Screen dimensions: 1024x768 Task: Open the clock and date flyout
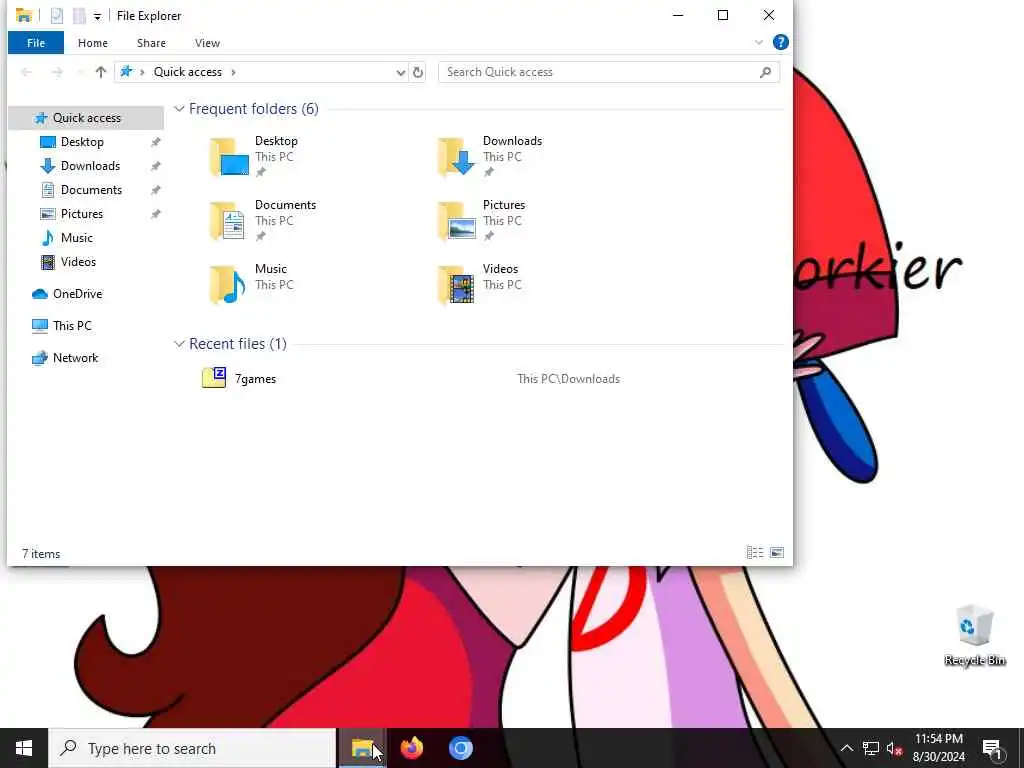[938, 748]
